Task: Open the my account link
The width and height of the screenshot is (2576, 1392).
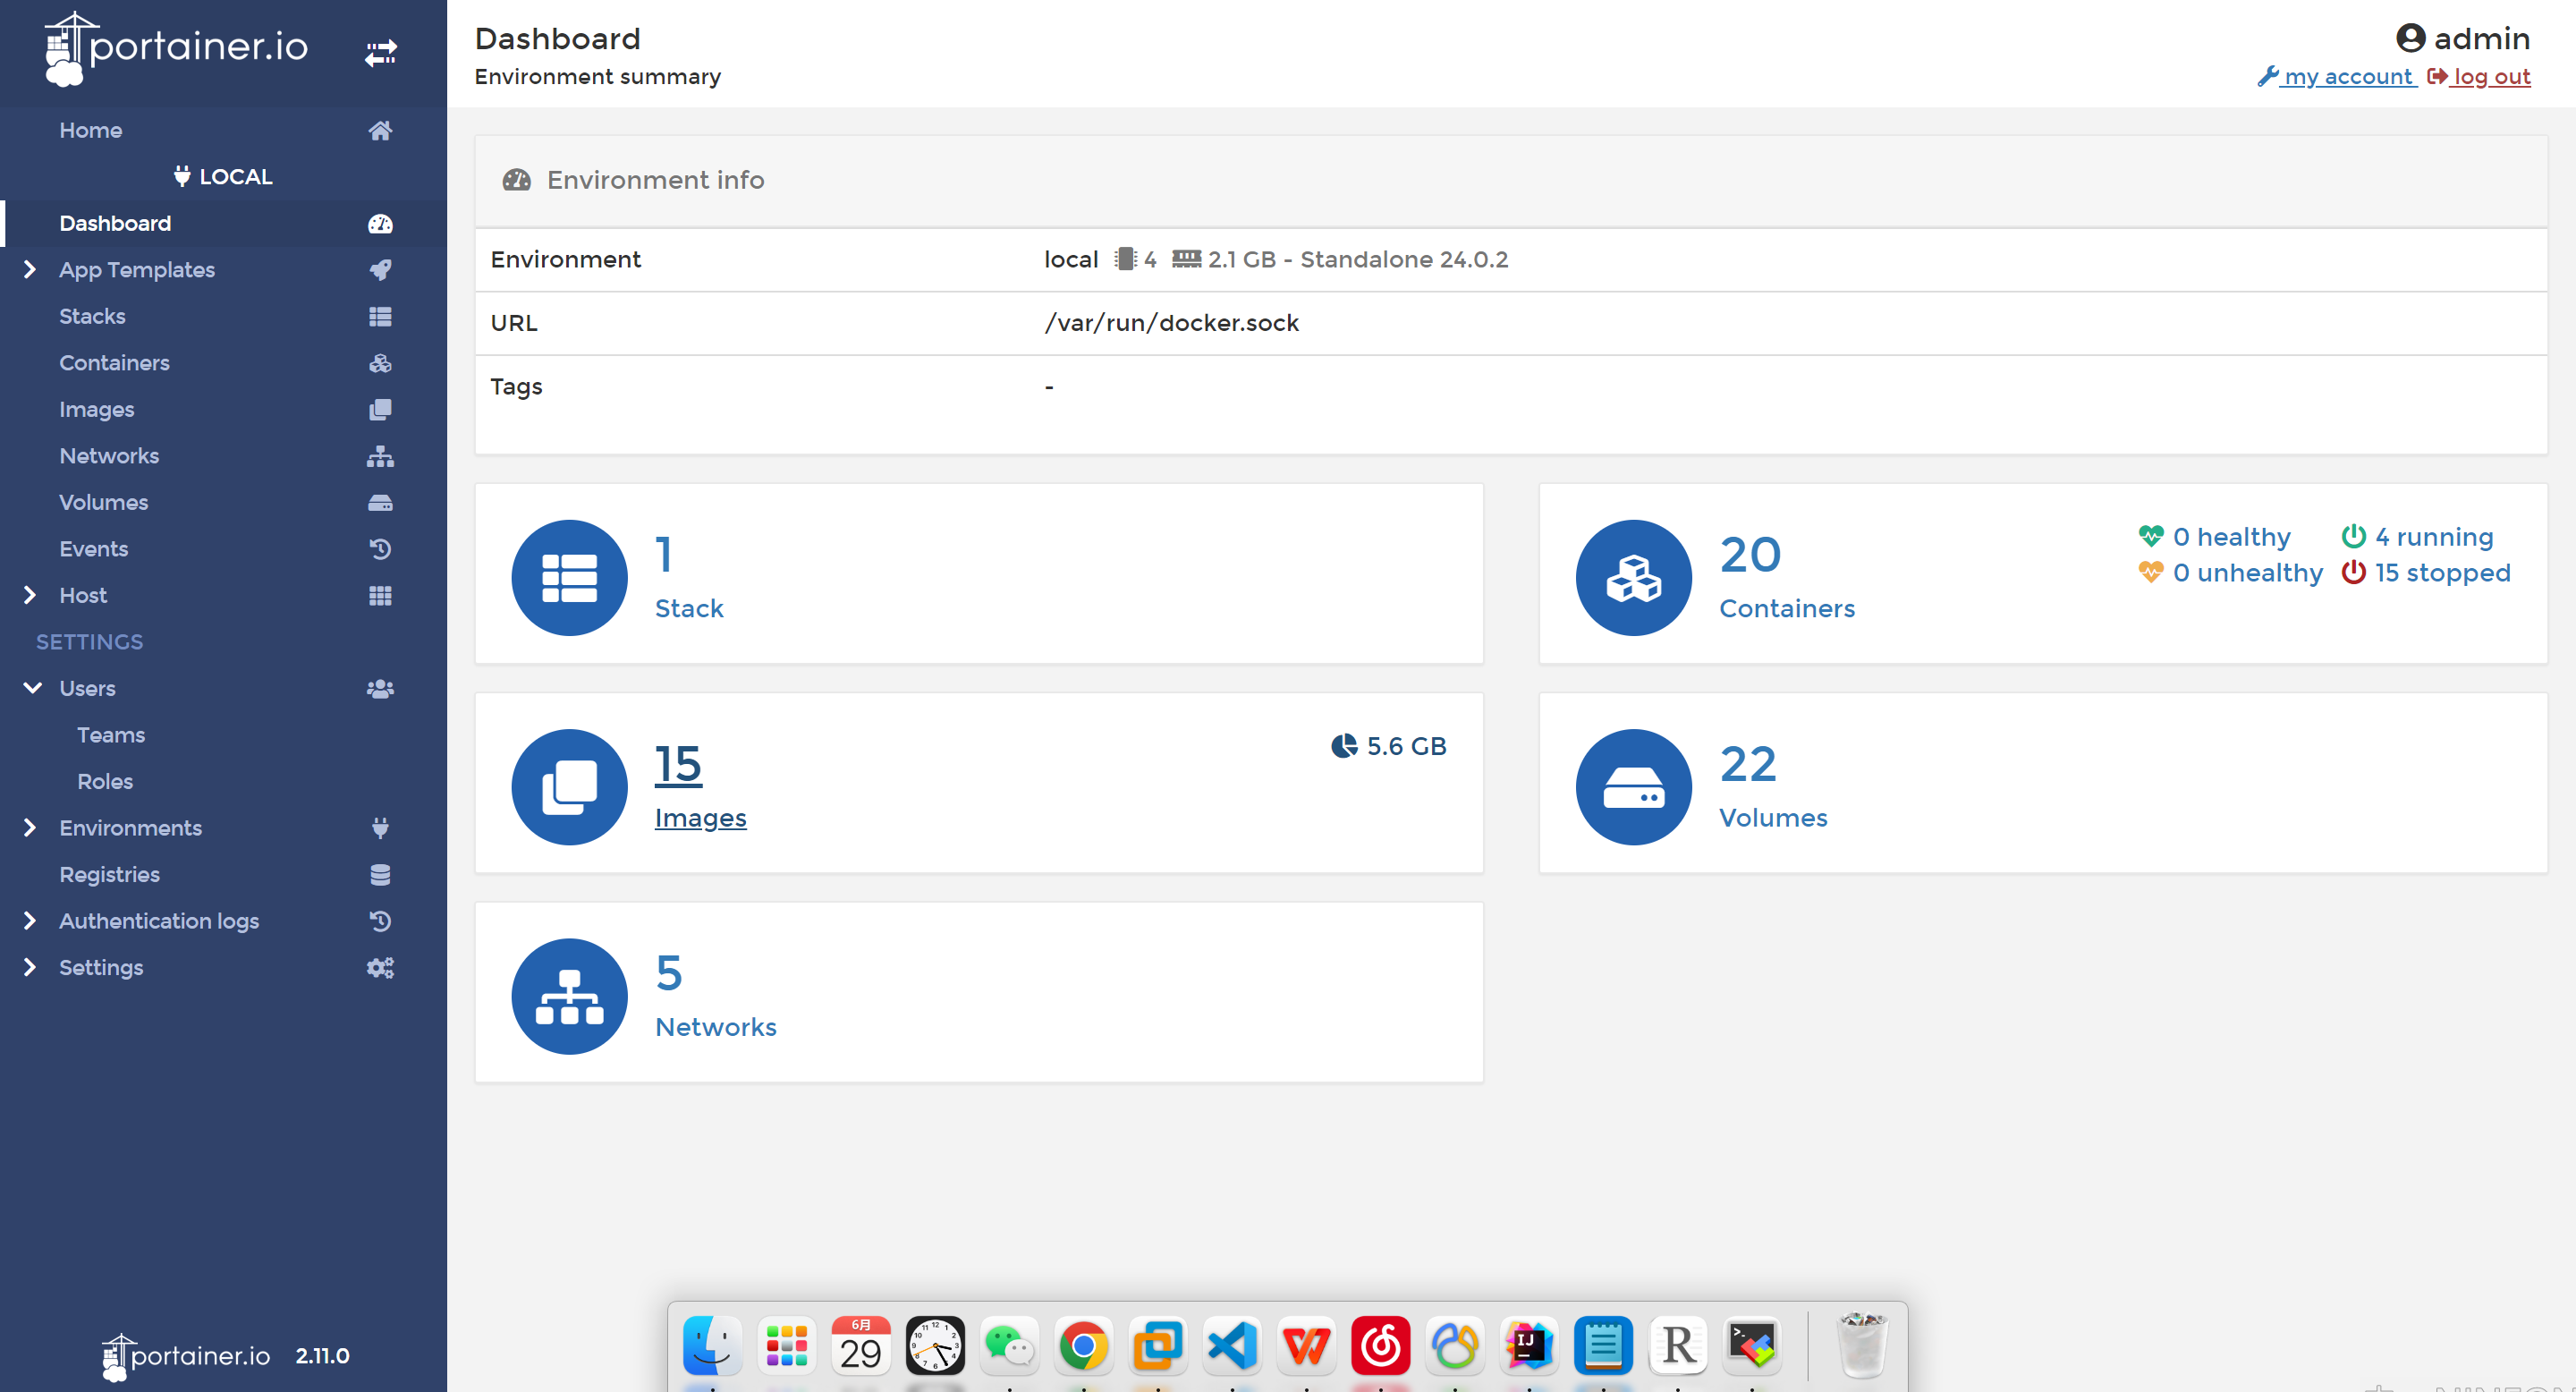Action: [2346, 77]
